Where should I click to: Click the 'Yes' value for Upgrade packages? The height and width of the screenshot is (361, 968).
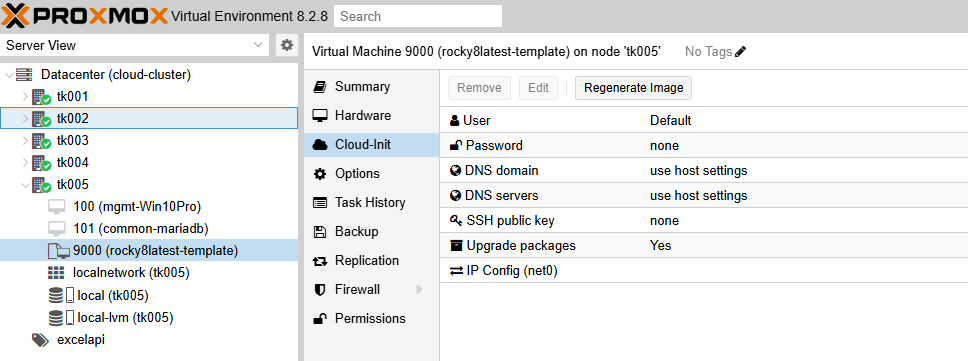(661, 246)
